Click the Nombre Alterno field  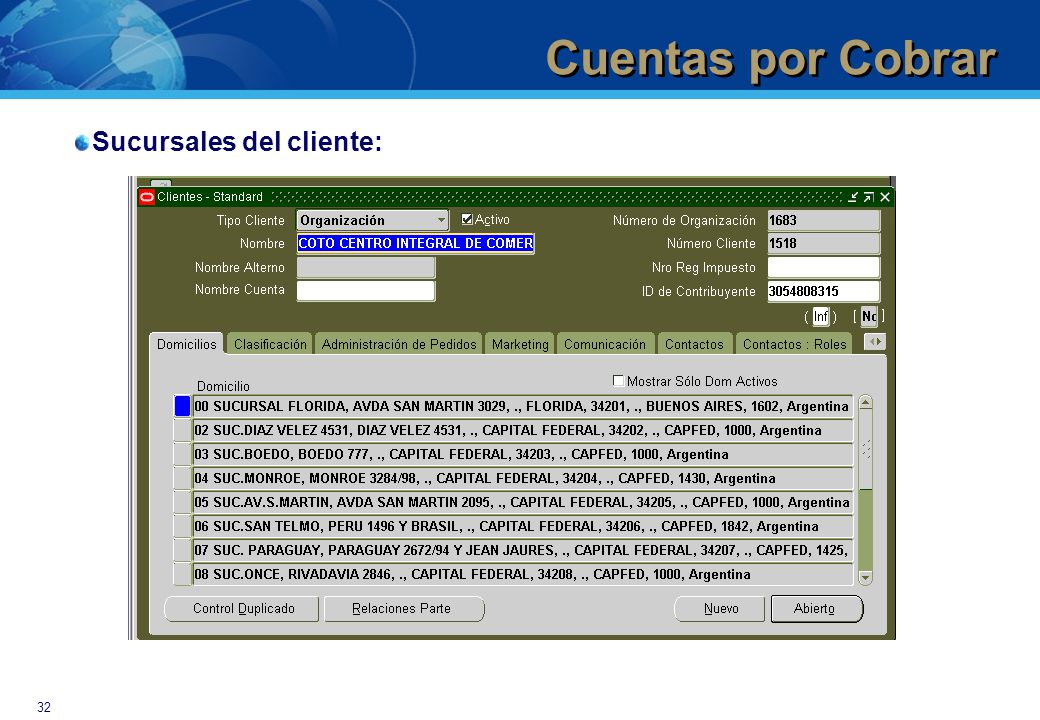click(366, 267)
